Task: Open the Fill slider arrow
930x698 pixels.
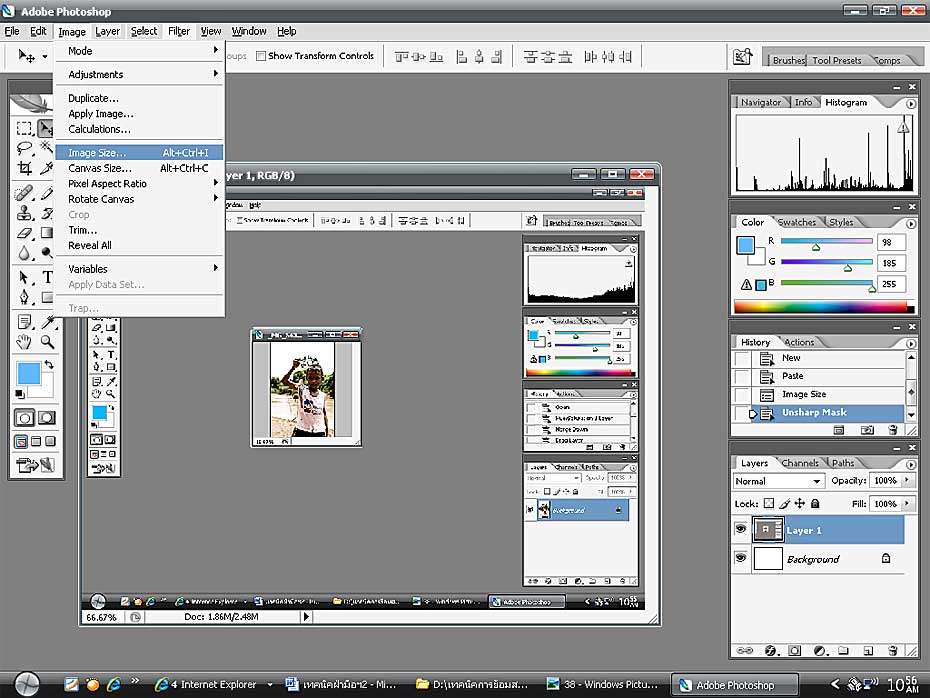Action: 907,503
